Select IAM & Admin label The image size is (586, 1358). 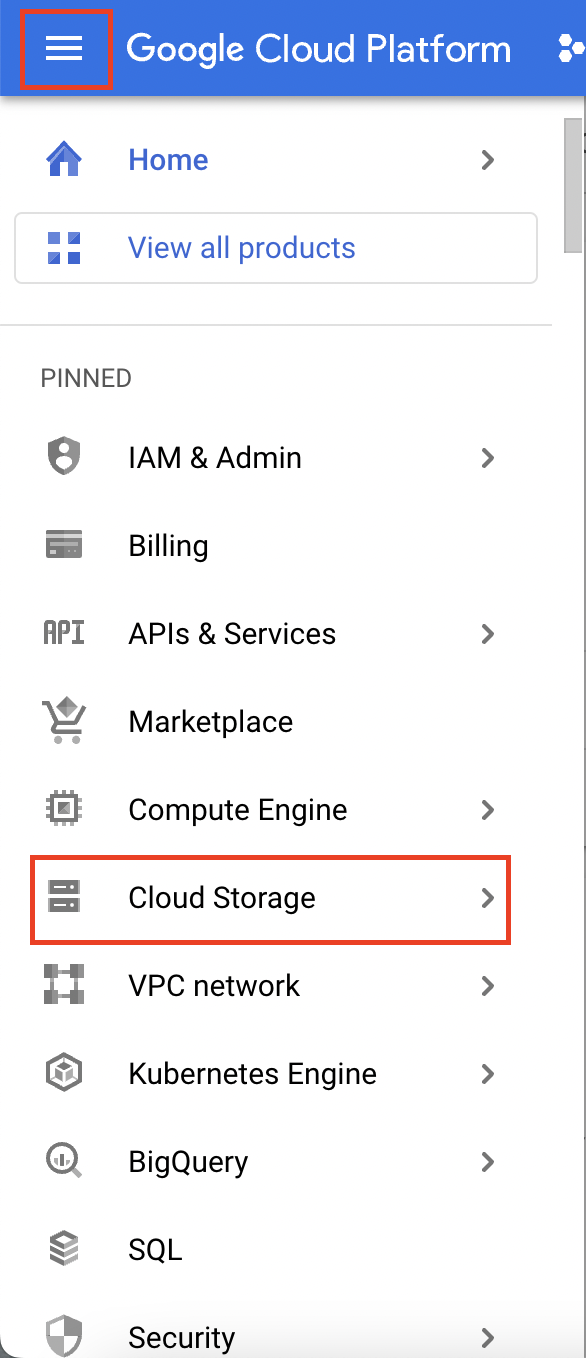point(215,458)
